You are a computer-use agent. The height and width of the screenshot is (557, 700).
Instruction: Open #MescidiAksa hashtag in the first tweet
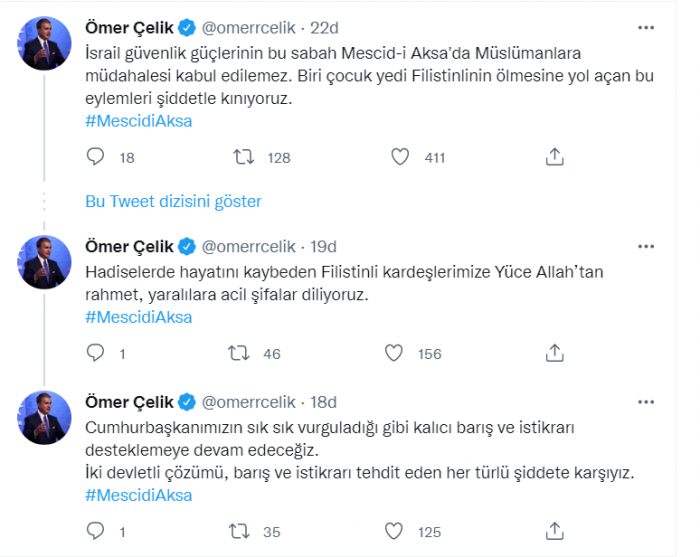coord(139,121)
